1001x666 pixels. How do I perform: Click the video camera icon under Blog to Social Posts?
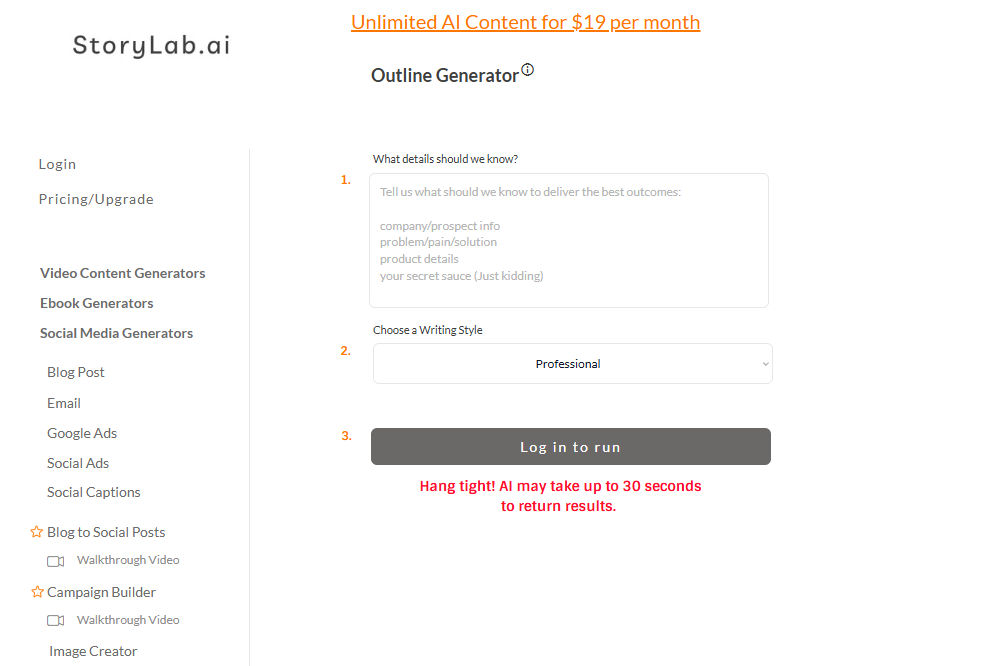[x=56, y=561]
